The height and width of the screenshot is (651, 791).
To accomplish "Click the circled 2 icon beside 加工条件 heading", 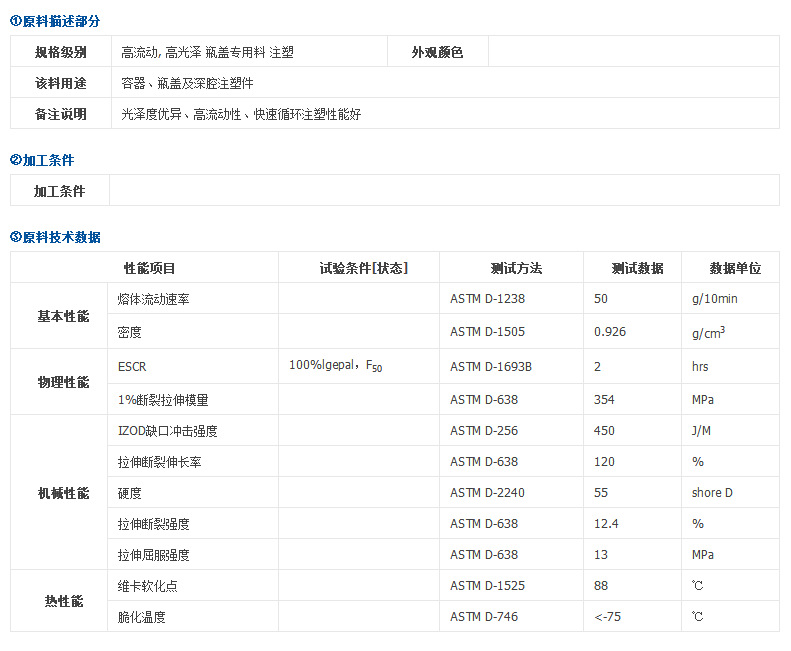I will pyautogui.click(x=16, y=160).
